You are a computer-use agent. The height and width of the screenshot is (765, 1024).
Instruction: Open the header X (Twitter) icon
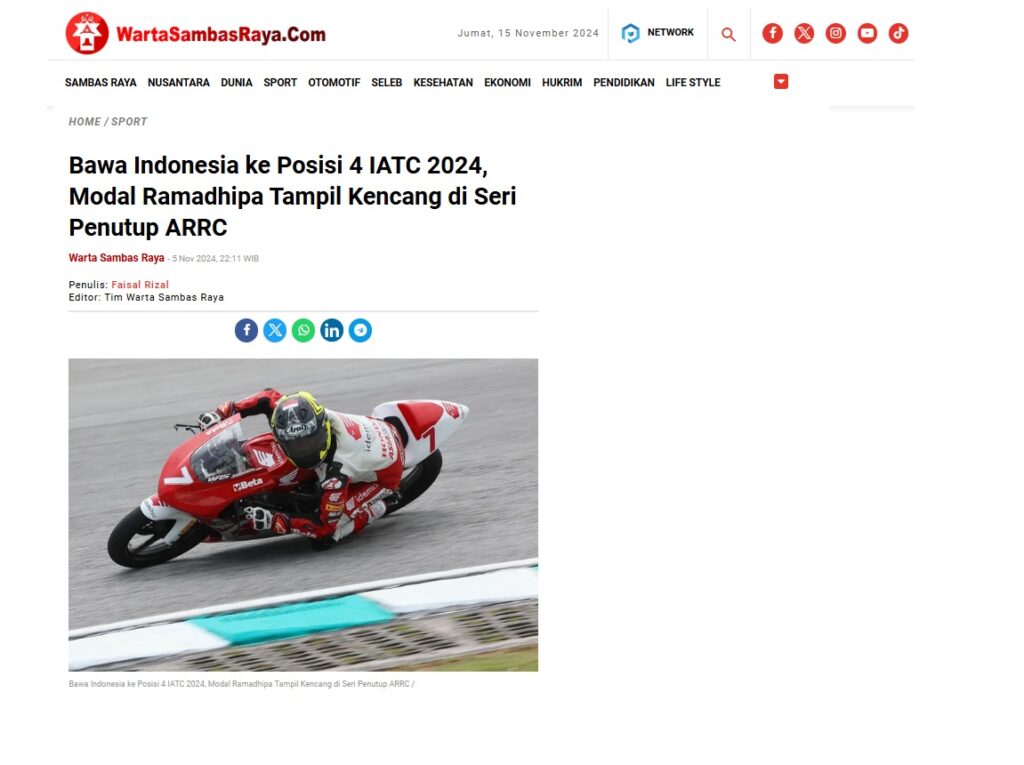(804, 33)
